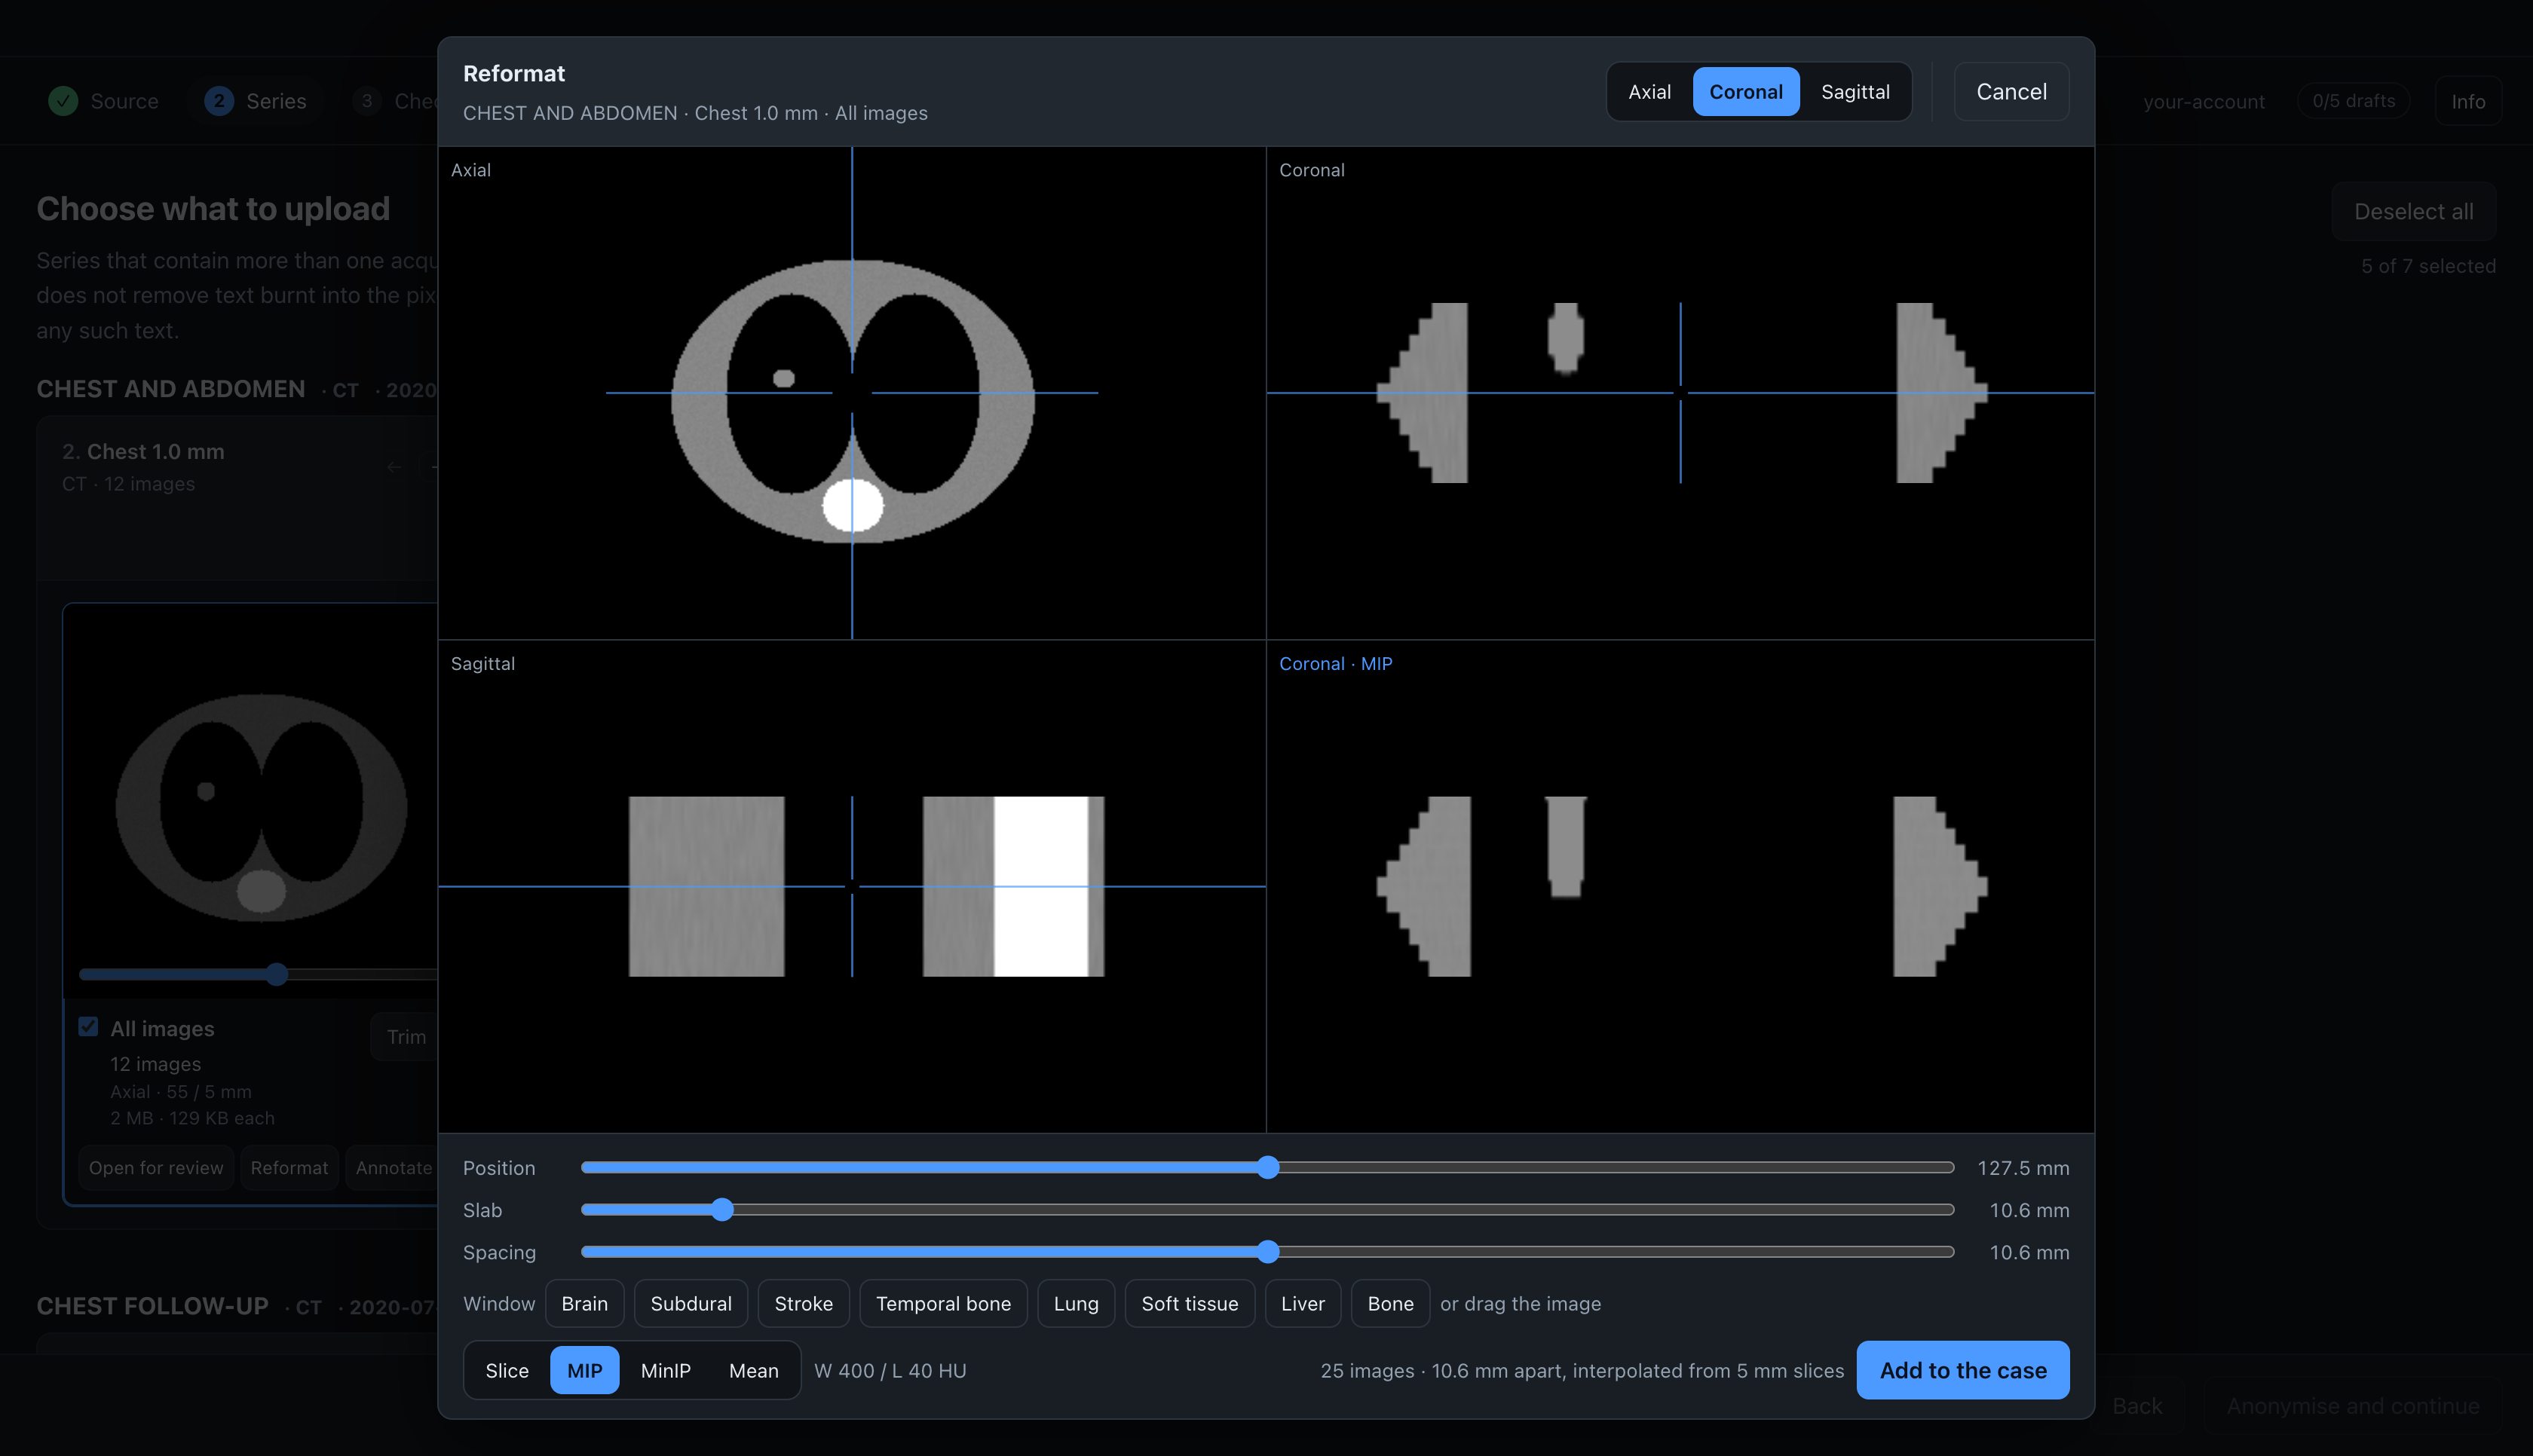
Task: Click Deselect all in background page
Action: click(x=2413, y=212)
